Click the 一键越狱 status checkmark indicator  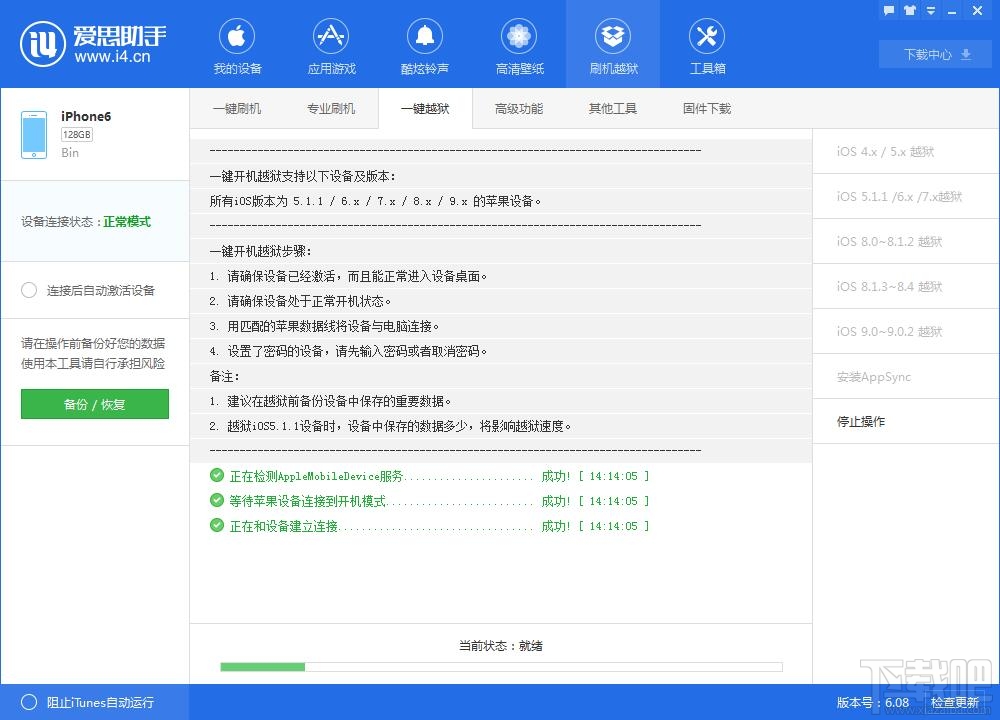click(217, 476)
